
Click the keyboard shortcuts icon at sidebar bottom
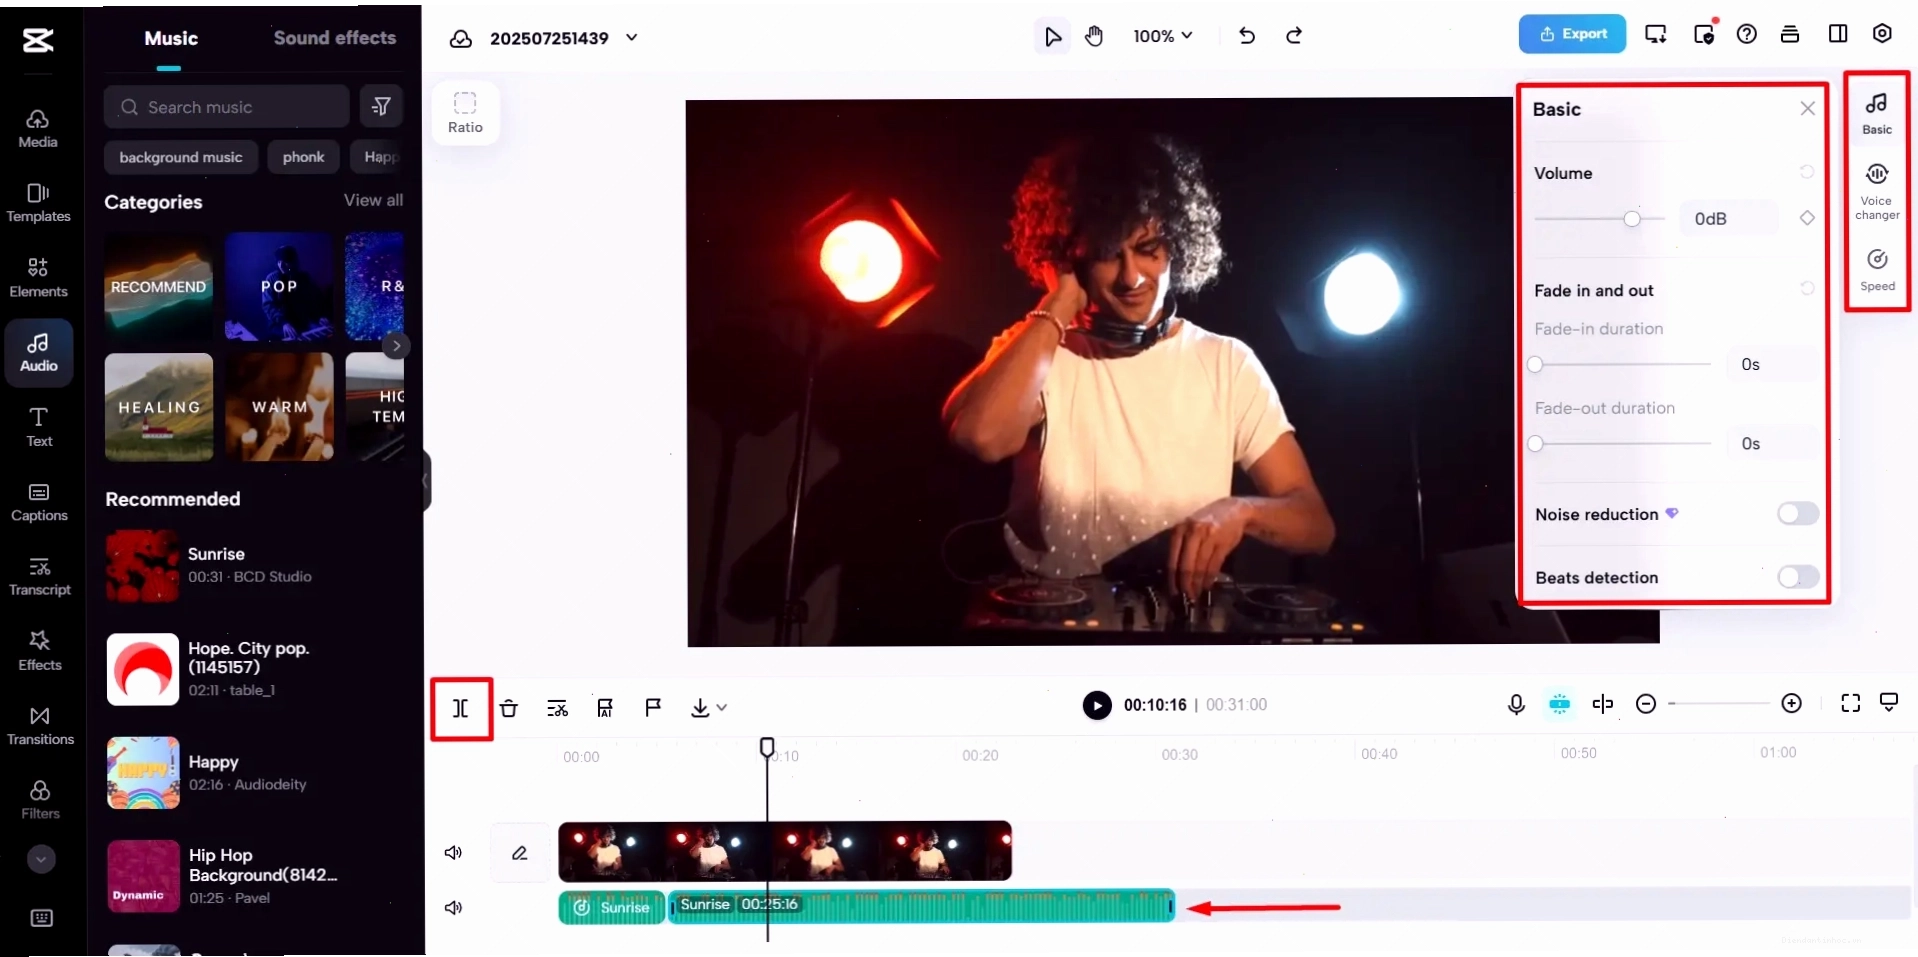click(x=41, y=917)
